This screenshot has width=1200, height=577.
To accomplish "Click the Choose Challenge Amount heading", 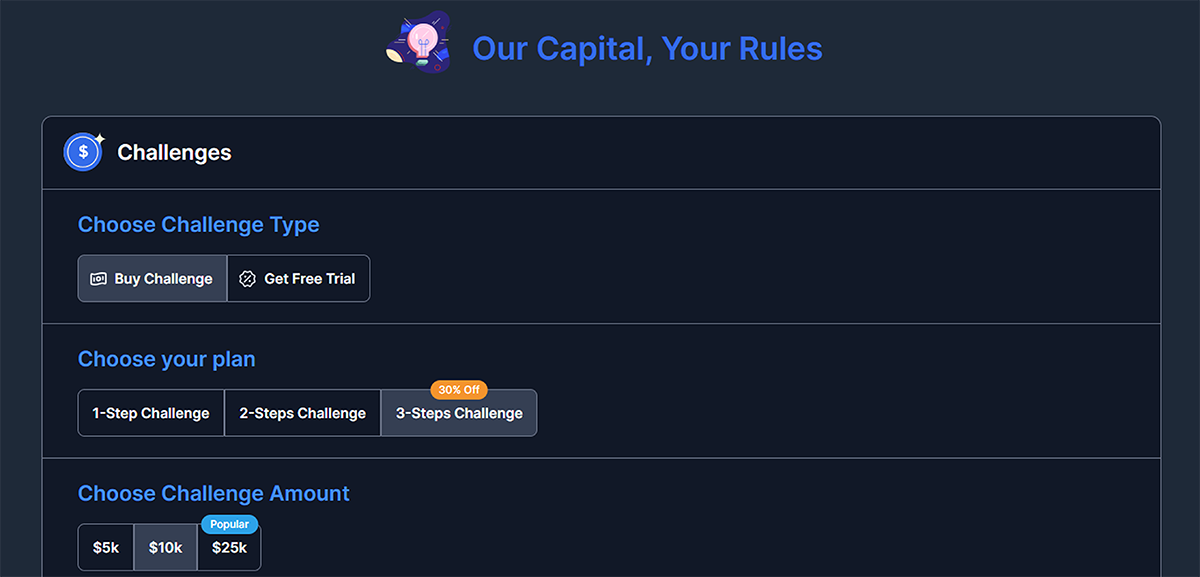I will 214,493.
